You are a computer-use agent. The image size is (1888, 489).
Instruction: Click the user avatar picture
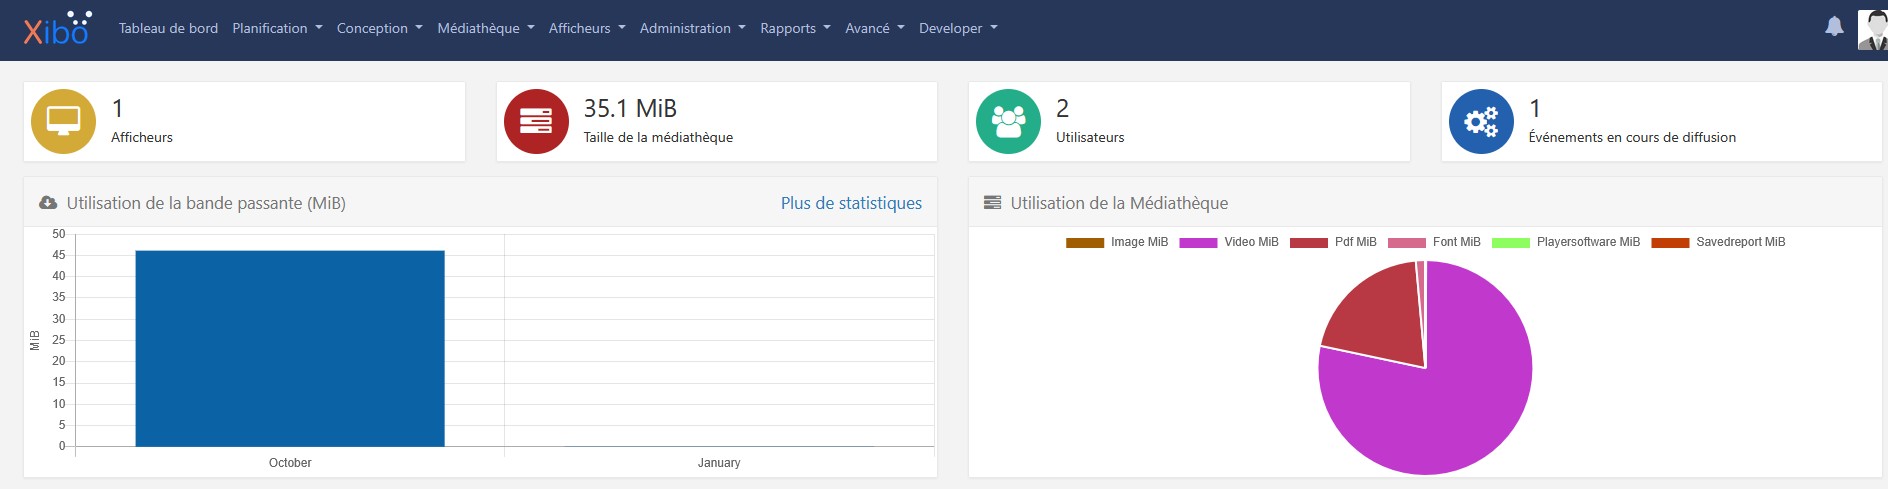[1872, 29]
